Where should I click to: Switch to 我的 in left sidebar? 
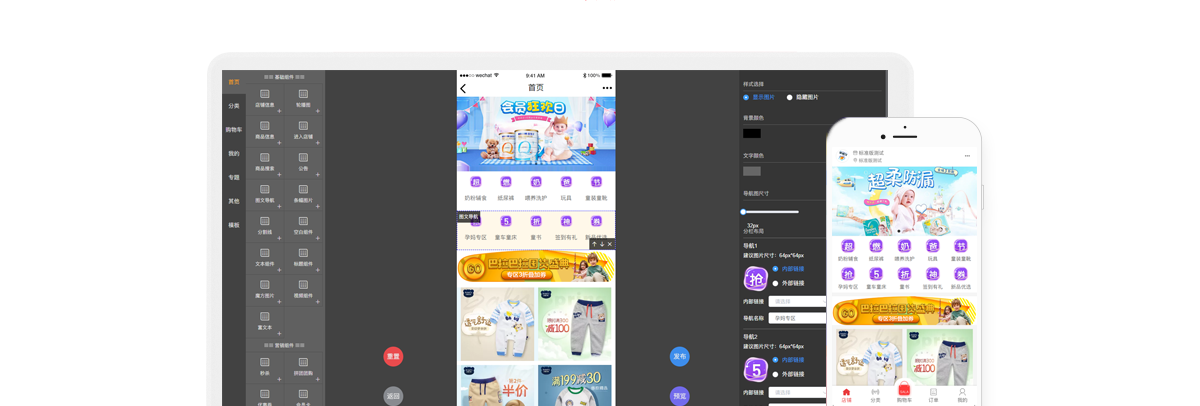click(234, 154)
